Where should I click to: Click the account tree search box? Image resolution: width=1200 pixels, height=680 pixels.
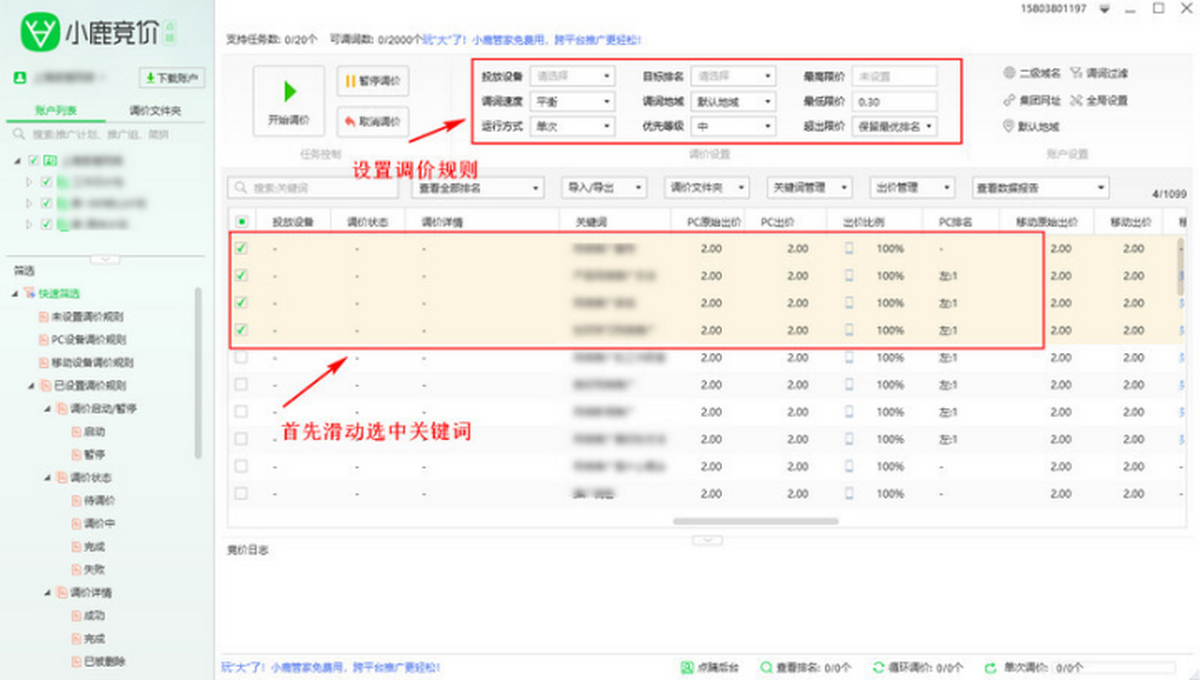tap(105, 133)
